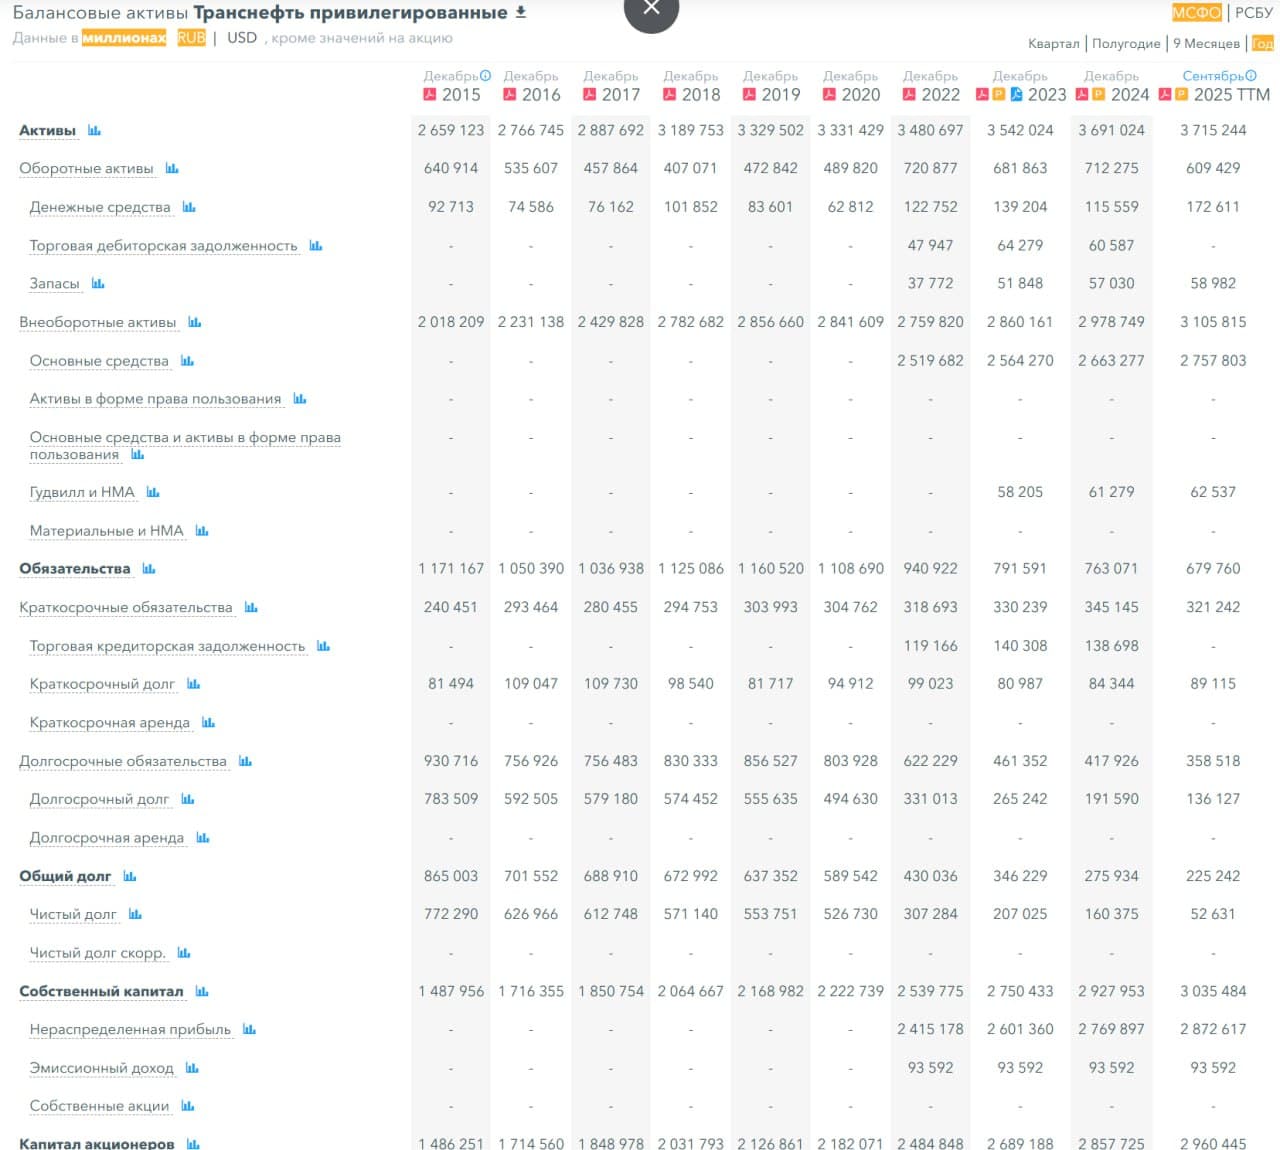Click the Долгосрочные обязательства row label
Screen dimensions: 1280x1150
[123, 761]
